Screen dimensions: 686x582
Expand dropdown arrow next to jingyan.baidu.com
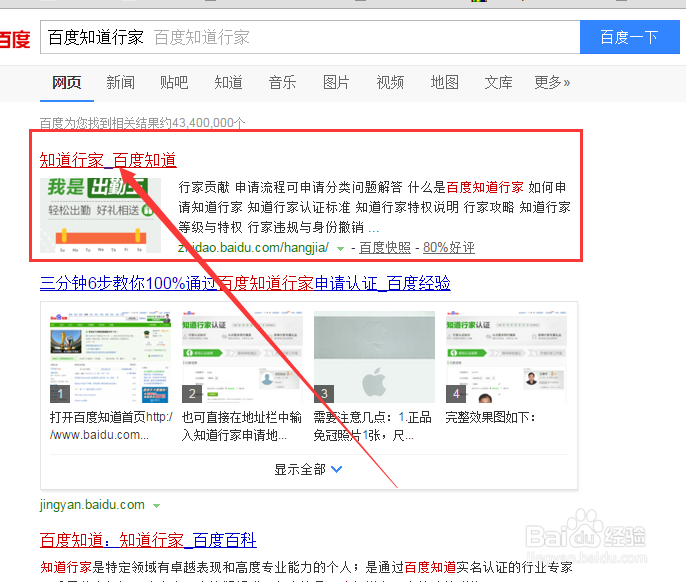[x=156, y=506]
